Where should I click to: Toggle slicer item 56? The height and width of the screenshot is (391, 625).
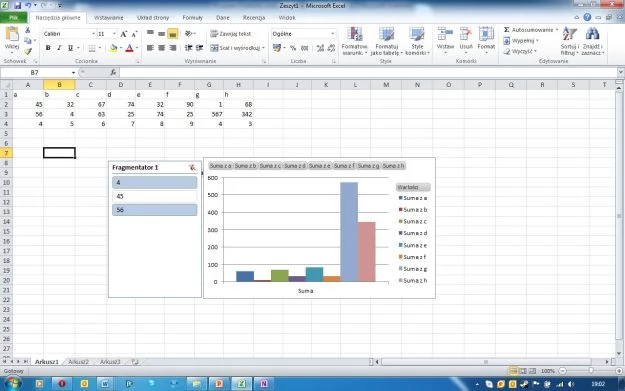point(155,210)
